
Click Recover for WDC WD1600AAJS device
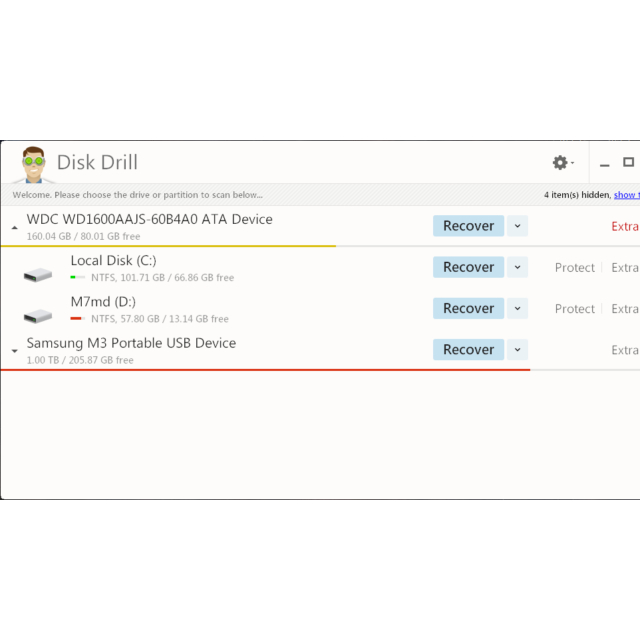point(468,226)
